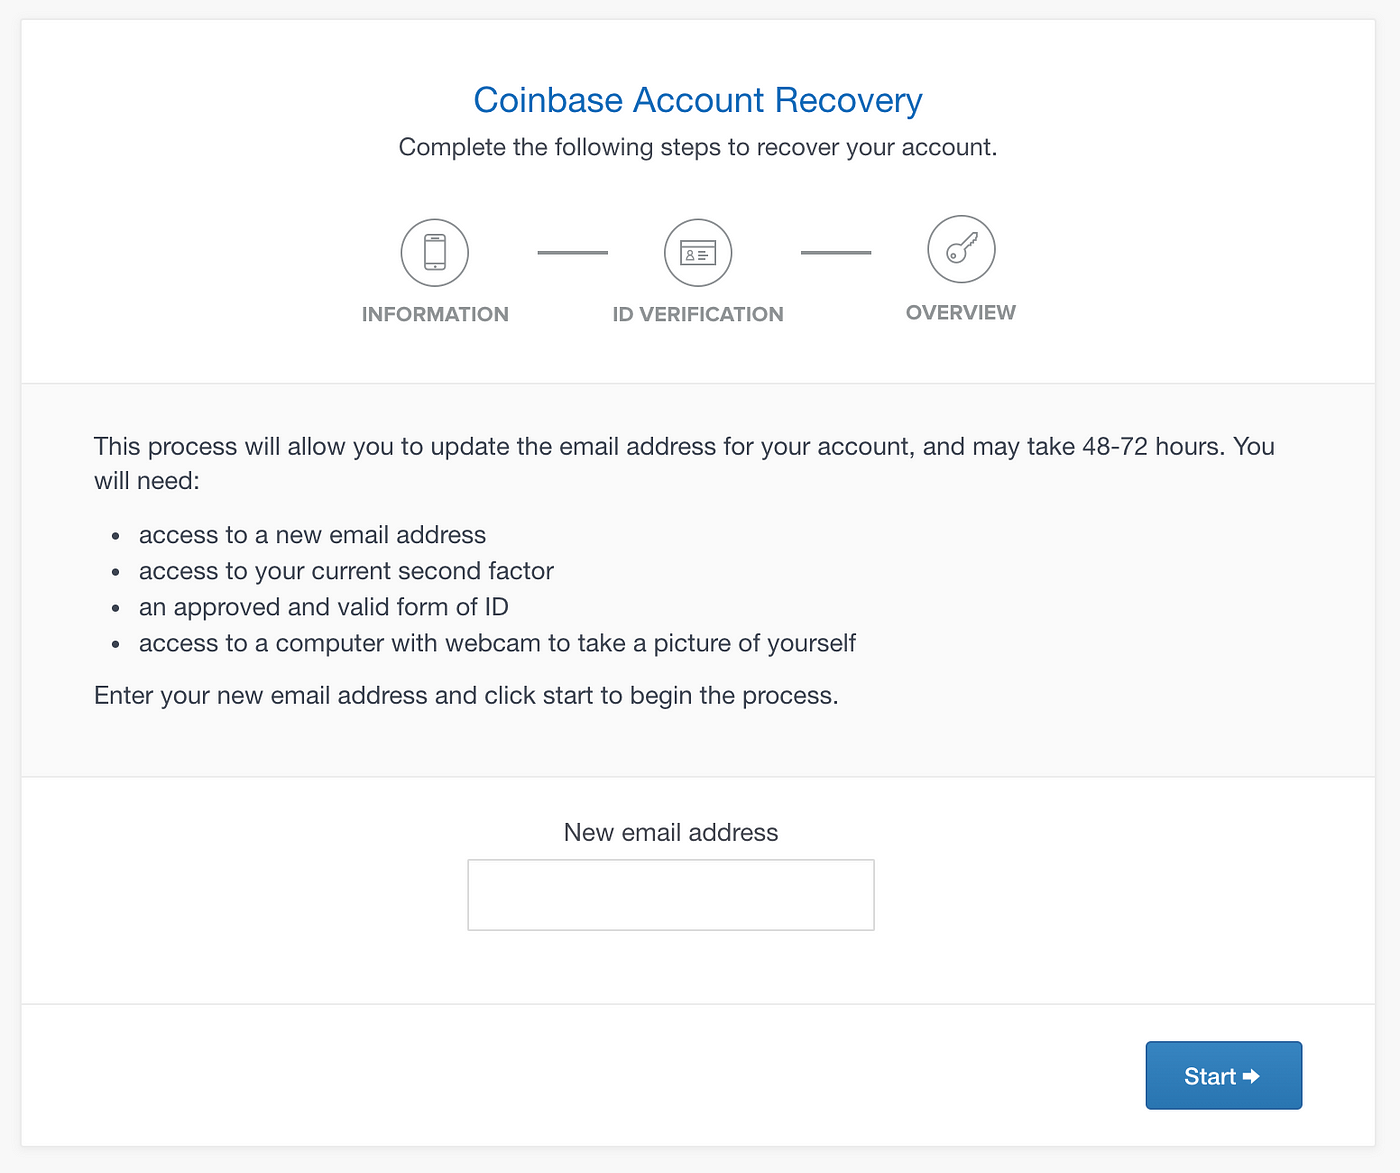The width and height of the screenshot is (1400, 1173).
Task: Click 'access to a new email address' bullet
Action: (312, 535)
